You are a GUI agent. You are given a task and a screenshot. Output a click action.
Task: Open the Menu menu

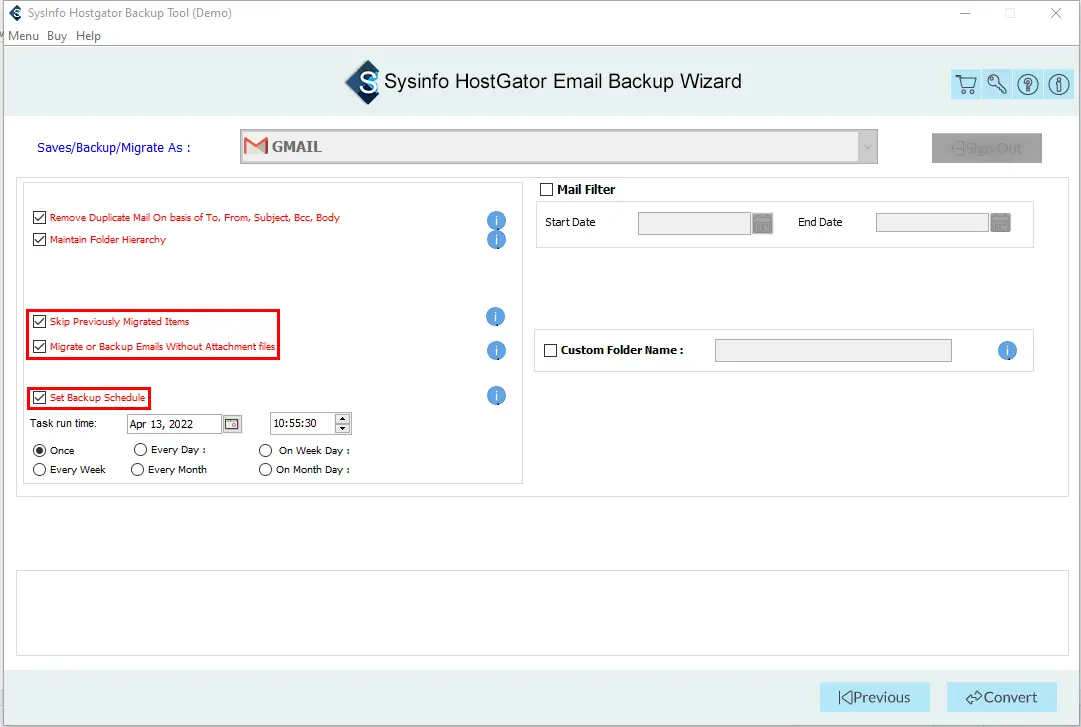[x=23, y=36]
